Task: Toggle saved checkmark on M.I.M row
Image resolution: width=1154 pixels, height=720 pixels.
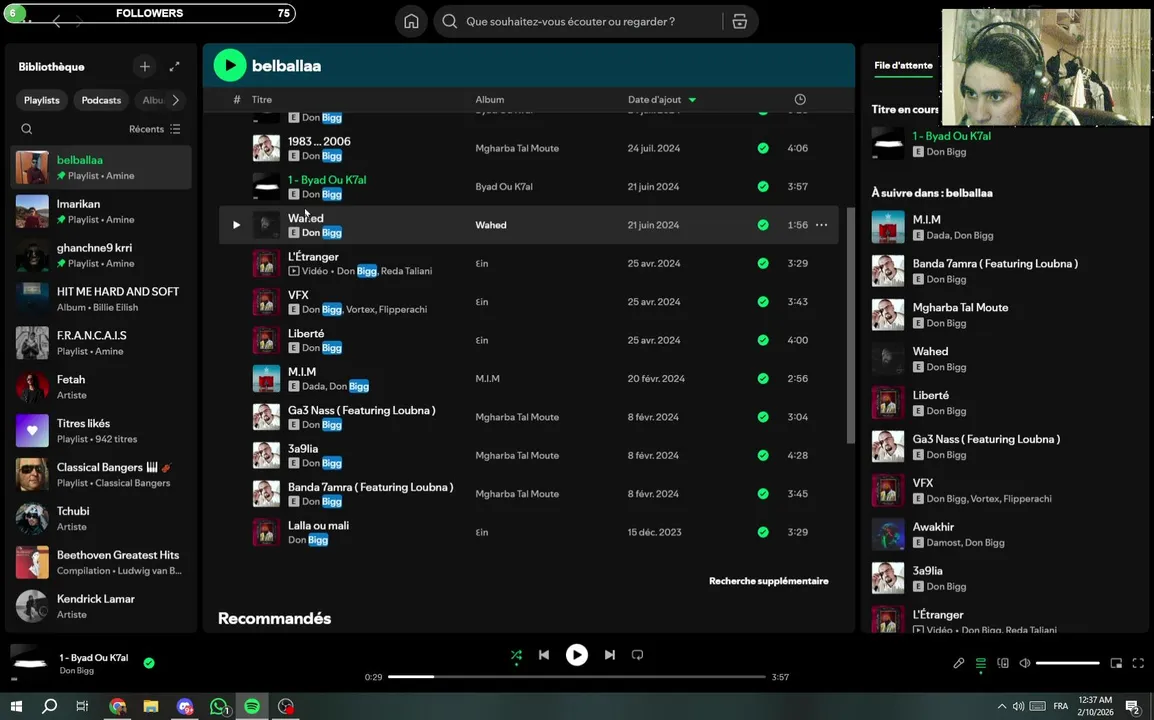Action: (763, 378)
